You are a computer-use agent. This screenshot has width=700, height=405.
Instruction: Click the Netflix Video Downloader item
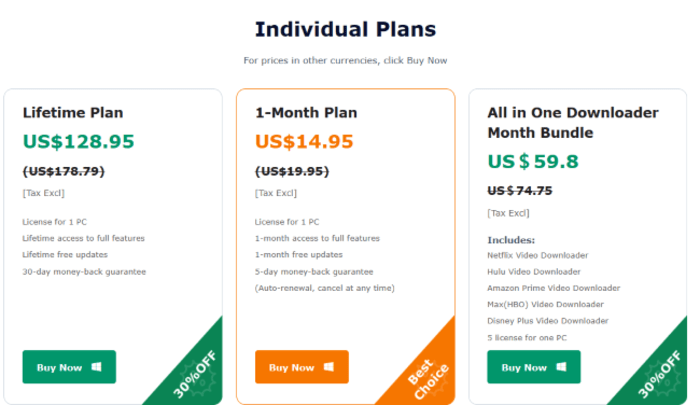click(x=538, y=255)
